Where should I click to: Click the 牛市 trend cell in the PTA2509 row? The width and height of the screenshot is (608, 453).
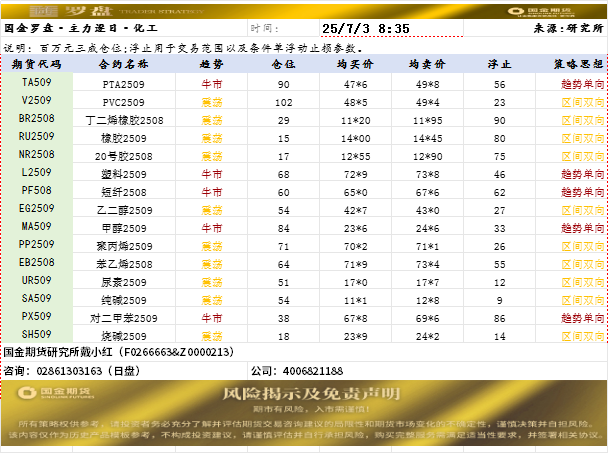click(x=211, y=84)
